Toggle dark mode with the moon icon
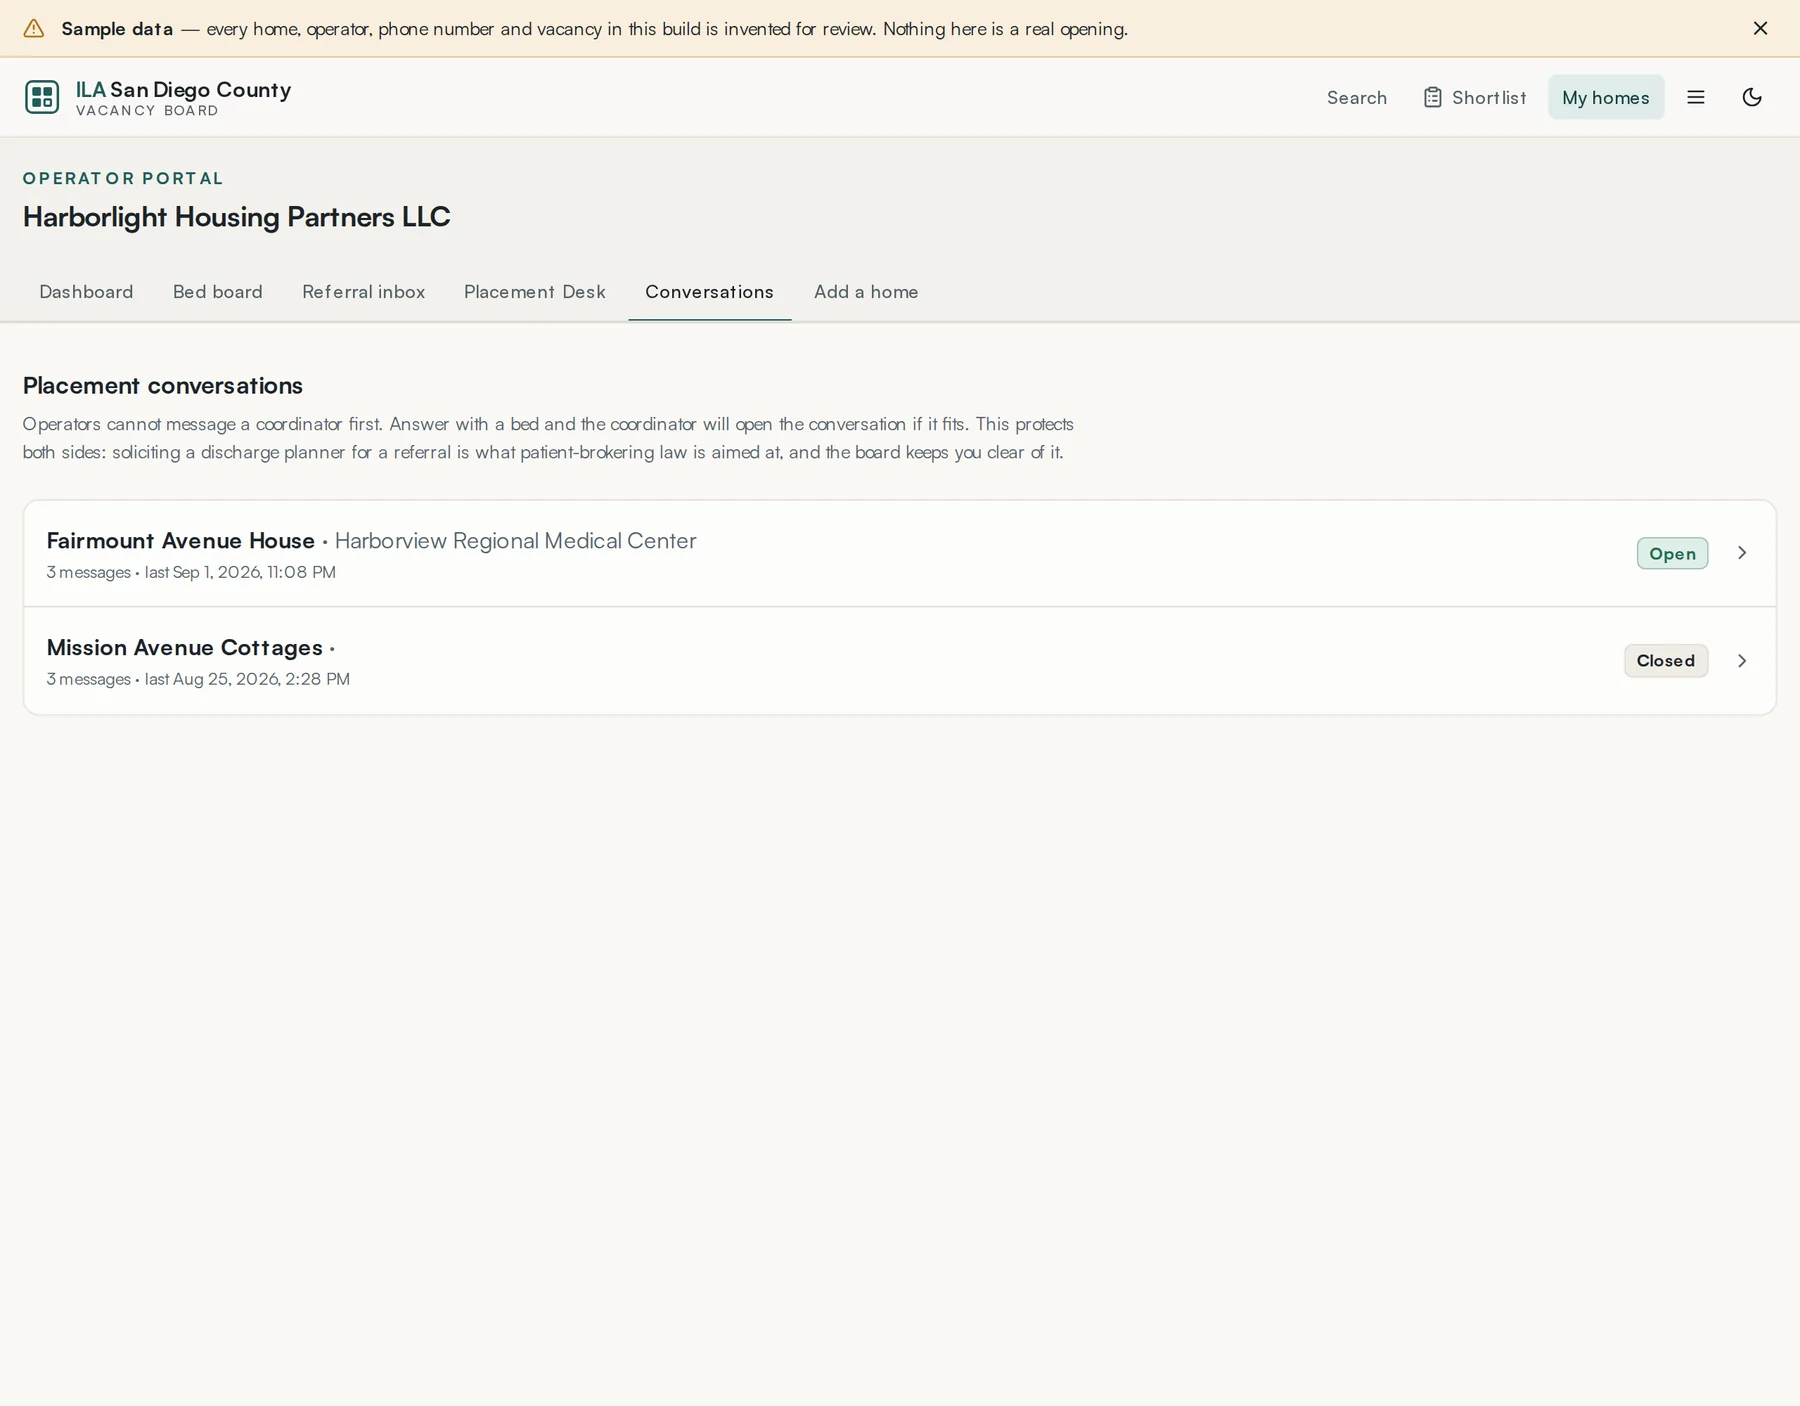Screen dimensions: 1800x1406 pyautogui.click(x=1752, y=97)
